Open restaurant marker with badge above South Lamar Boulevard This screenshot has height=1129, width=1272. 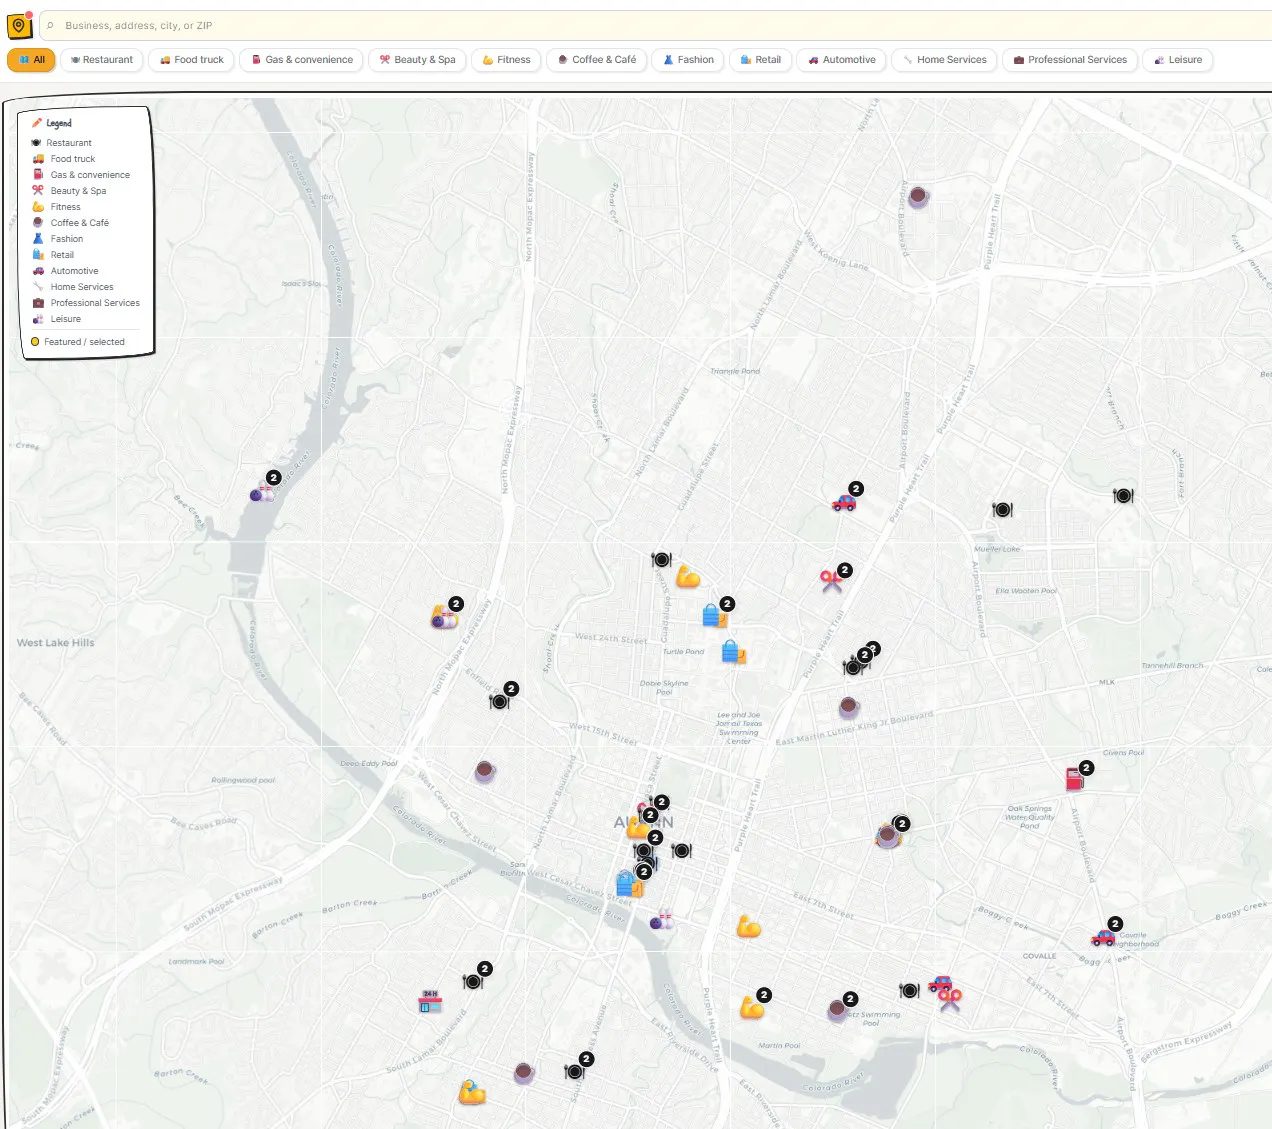(x=473, y=981)
